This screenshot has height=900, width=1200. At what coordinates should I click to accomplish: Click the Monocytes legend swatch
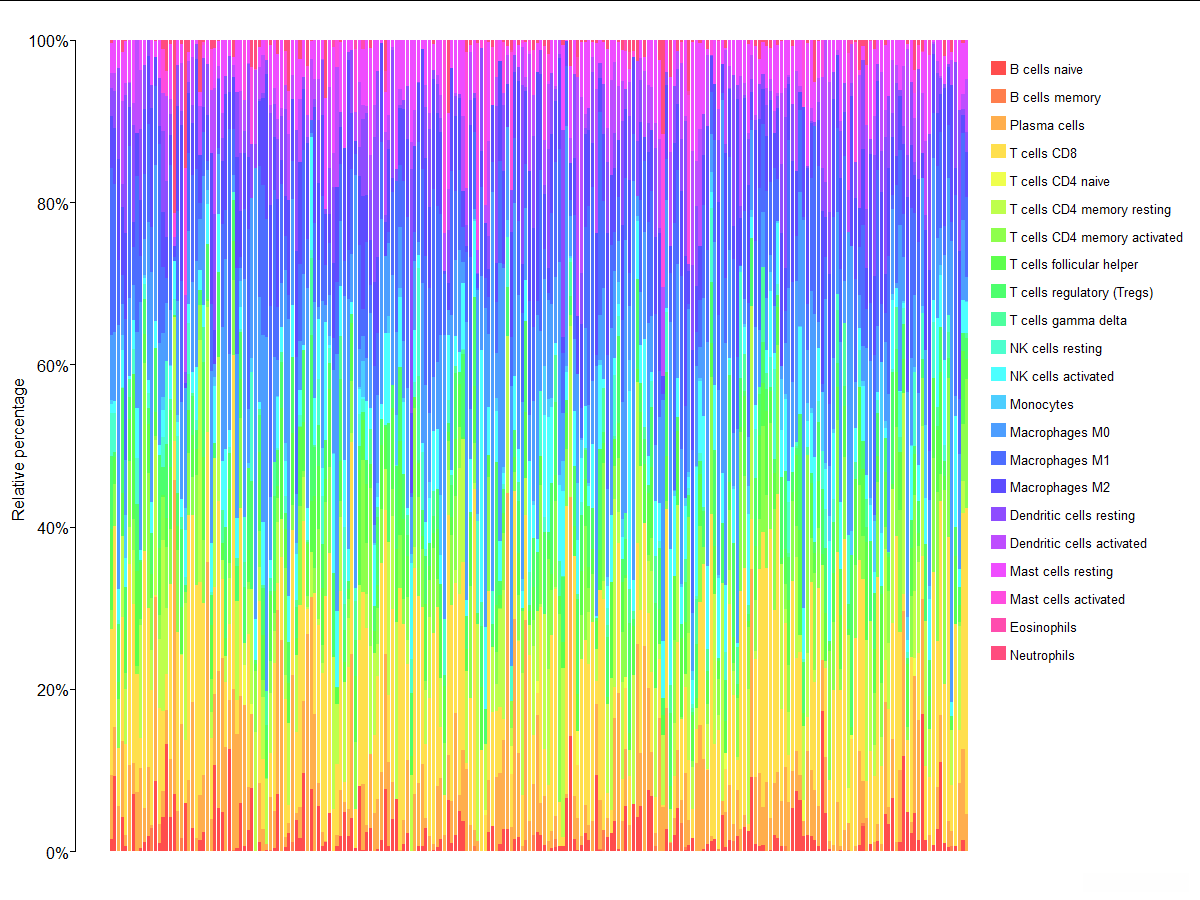pos(998,404)
